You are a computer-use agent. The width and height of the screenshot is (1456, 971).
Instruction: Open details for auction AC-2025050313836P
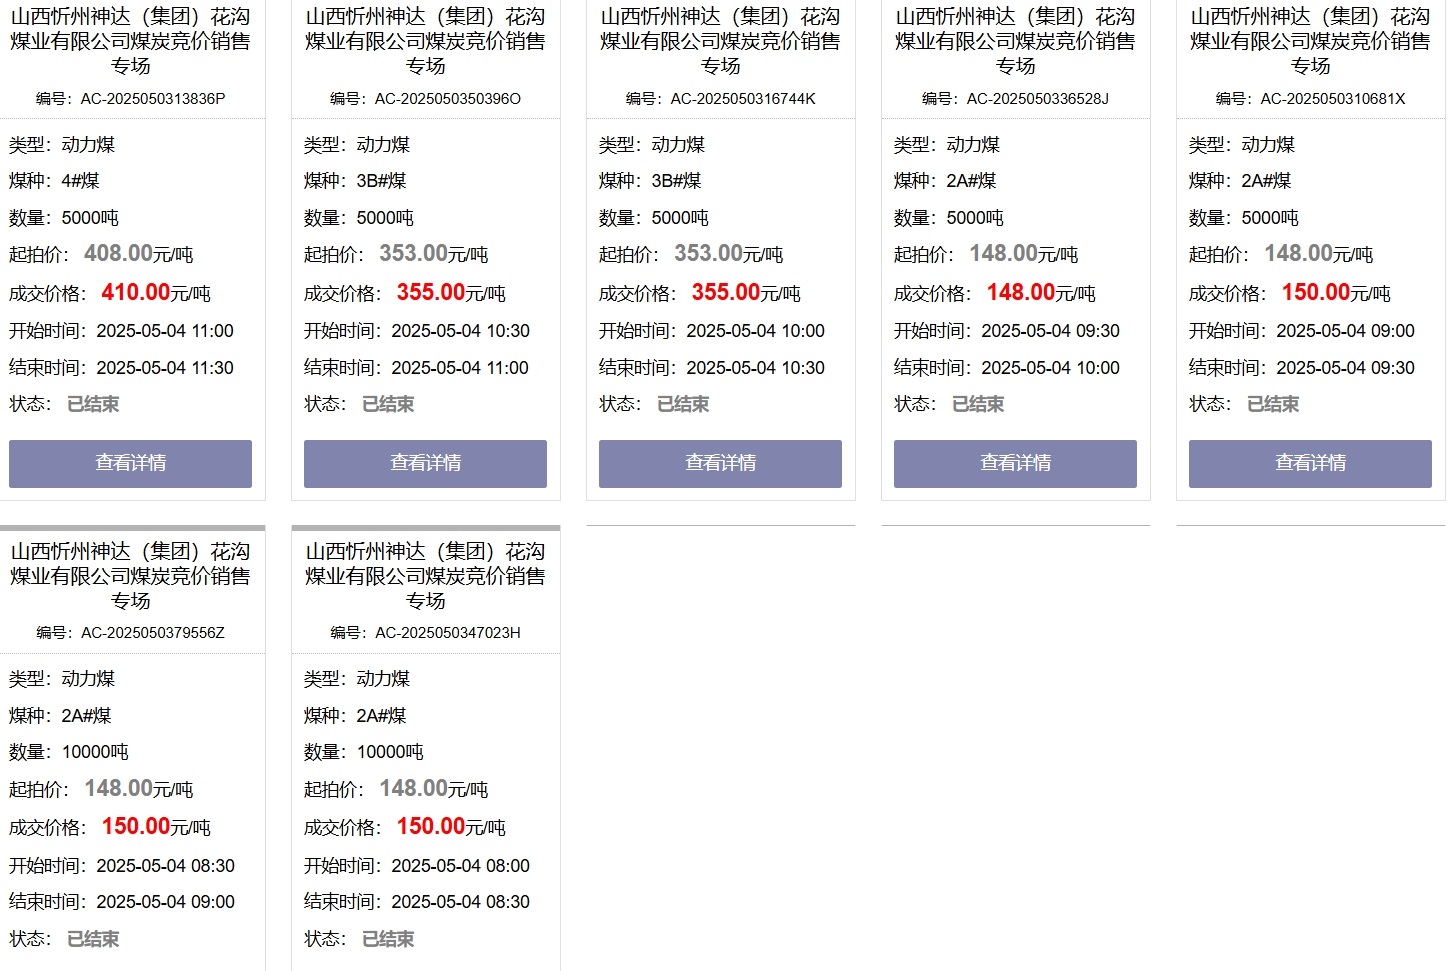[130, 463]
